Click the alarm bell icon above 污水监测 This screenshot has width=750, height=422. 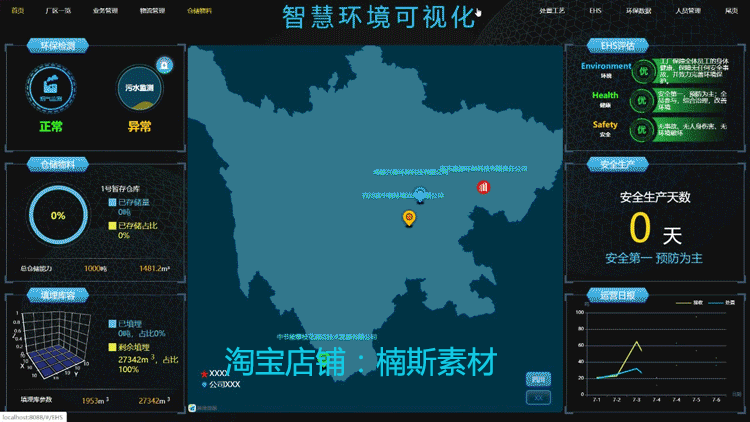coord(164,65)
